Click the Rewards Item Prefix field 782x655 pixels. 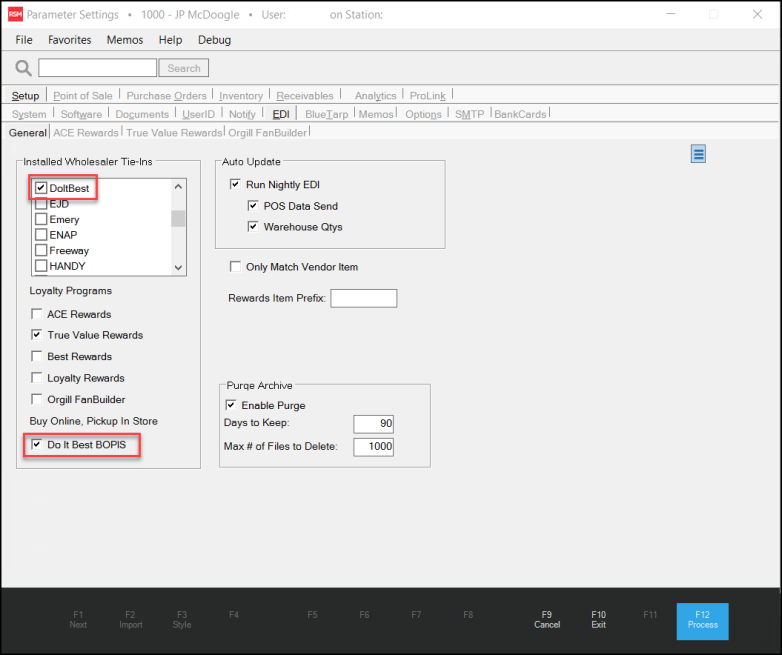(x=363, y=298)
